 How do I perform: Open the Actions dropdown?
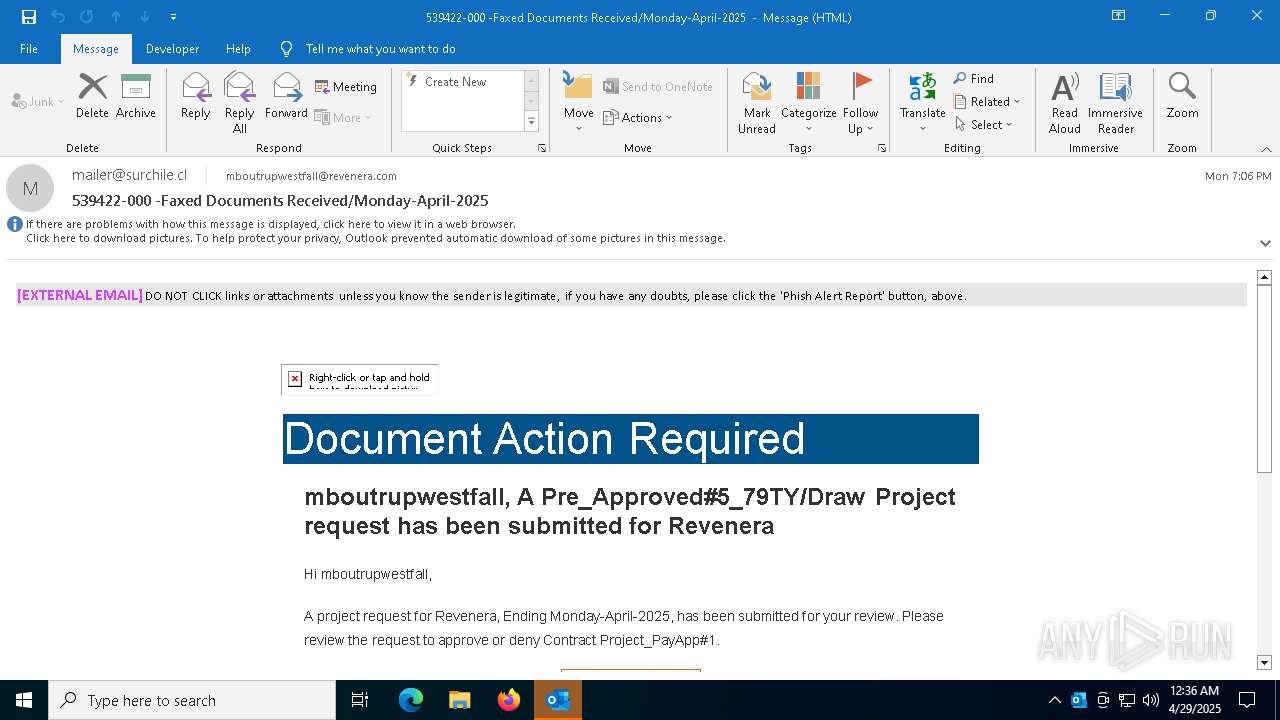[638, 117]
